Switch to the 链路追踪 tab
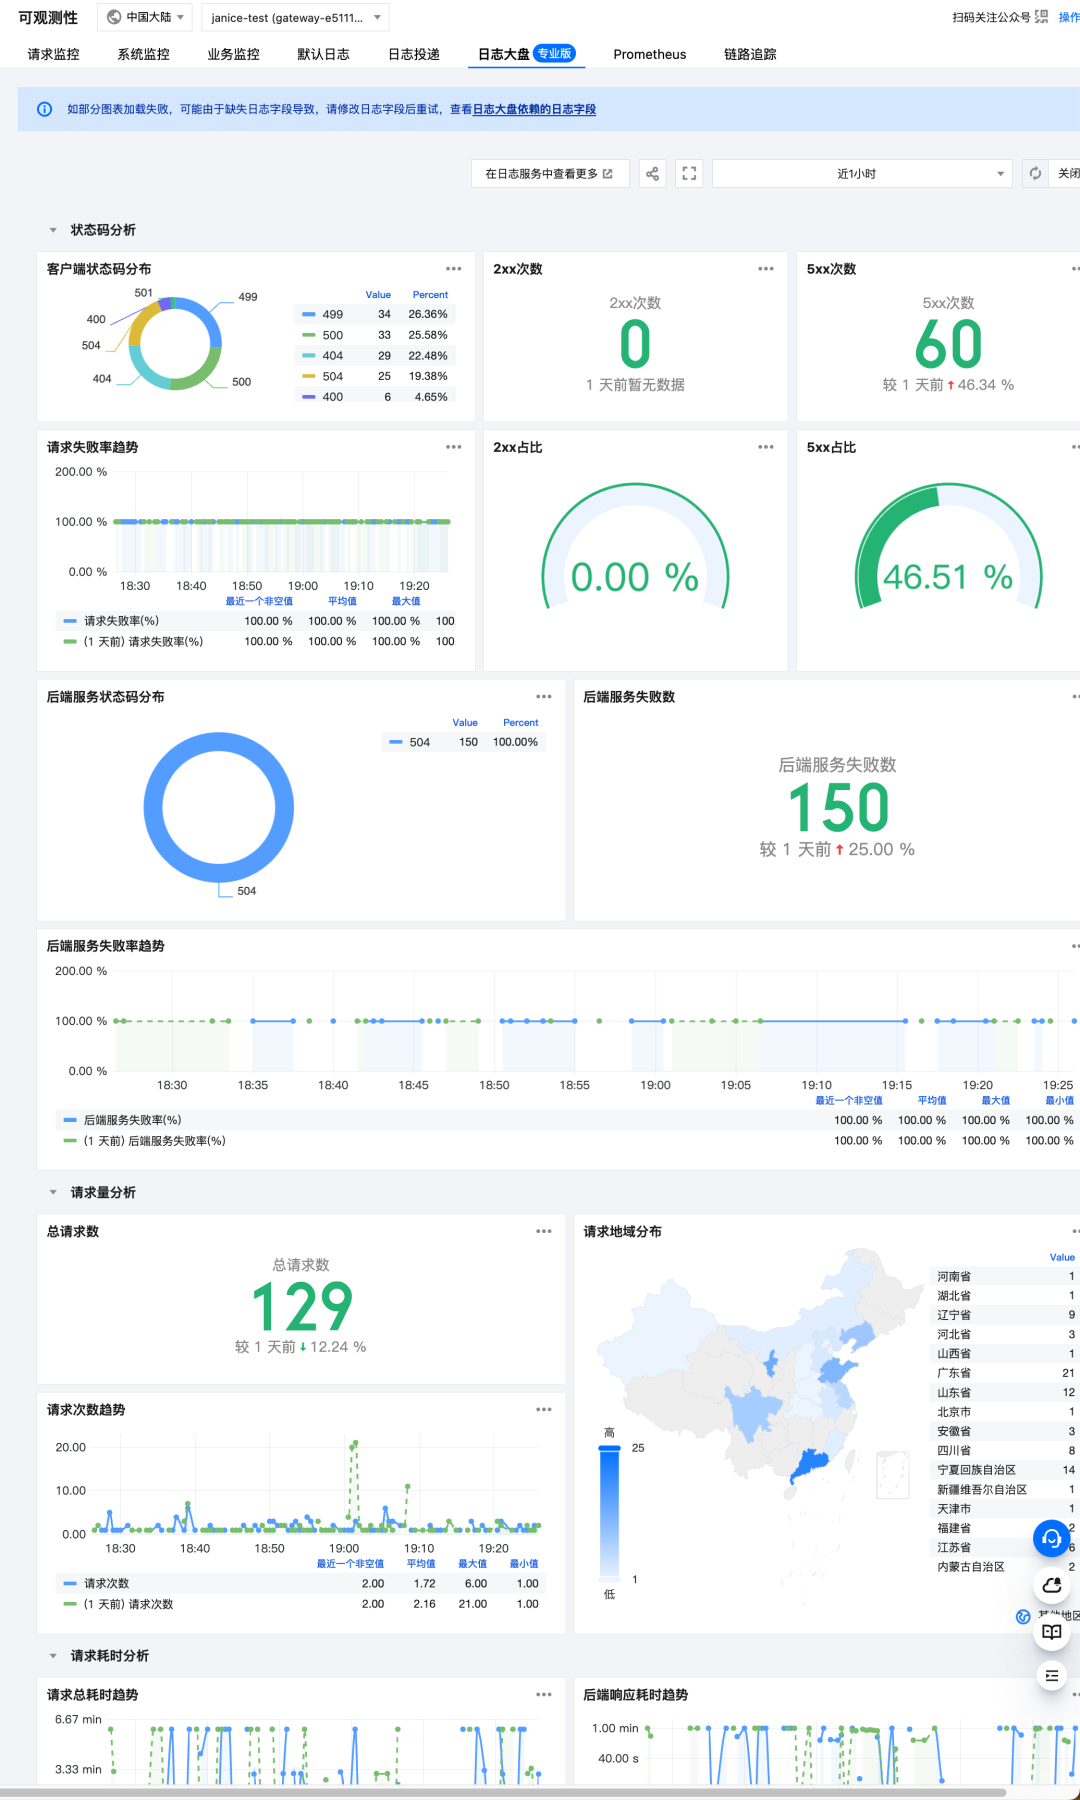This screenshot has width=1080, height=1800. click(750, 54)
